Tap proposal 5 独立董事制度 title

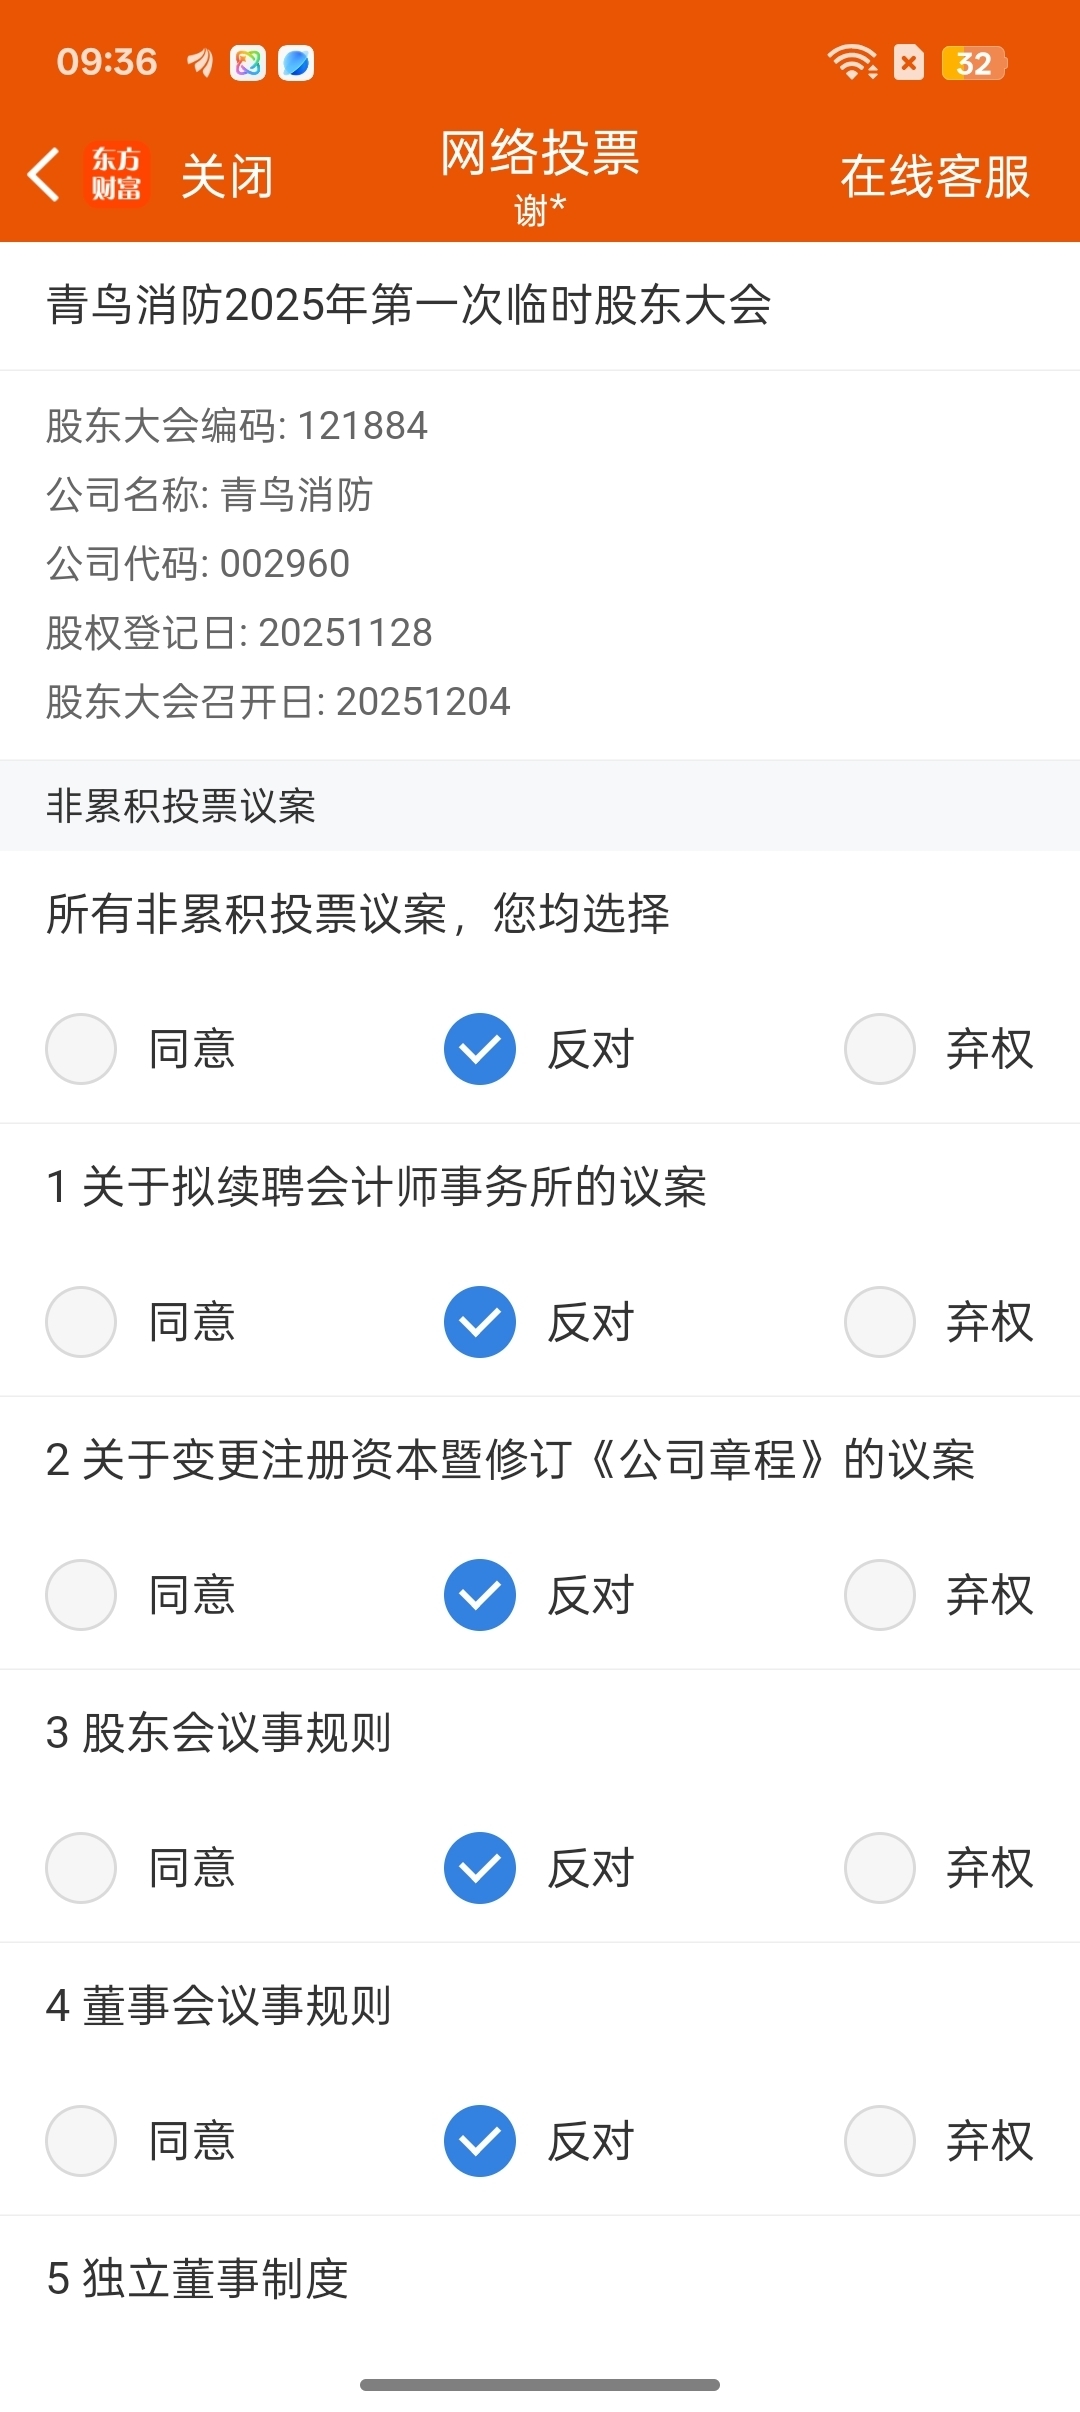pyautogui.click(x=198, y=2279)
